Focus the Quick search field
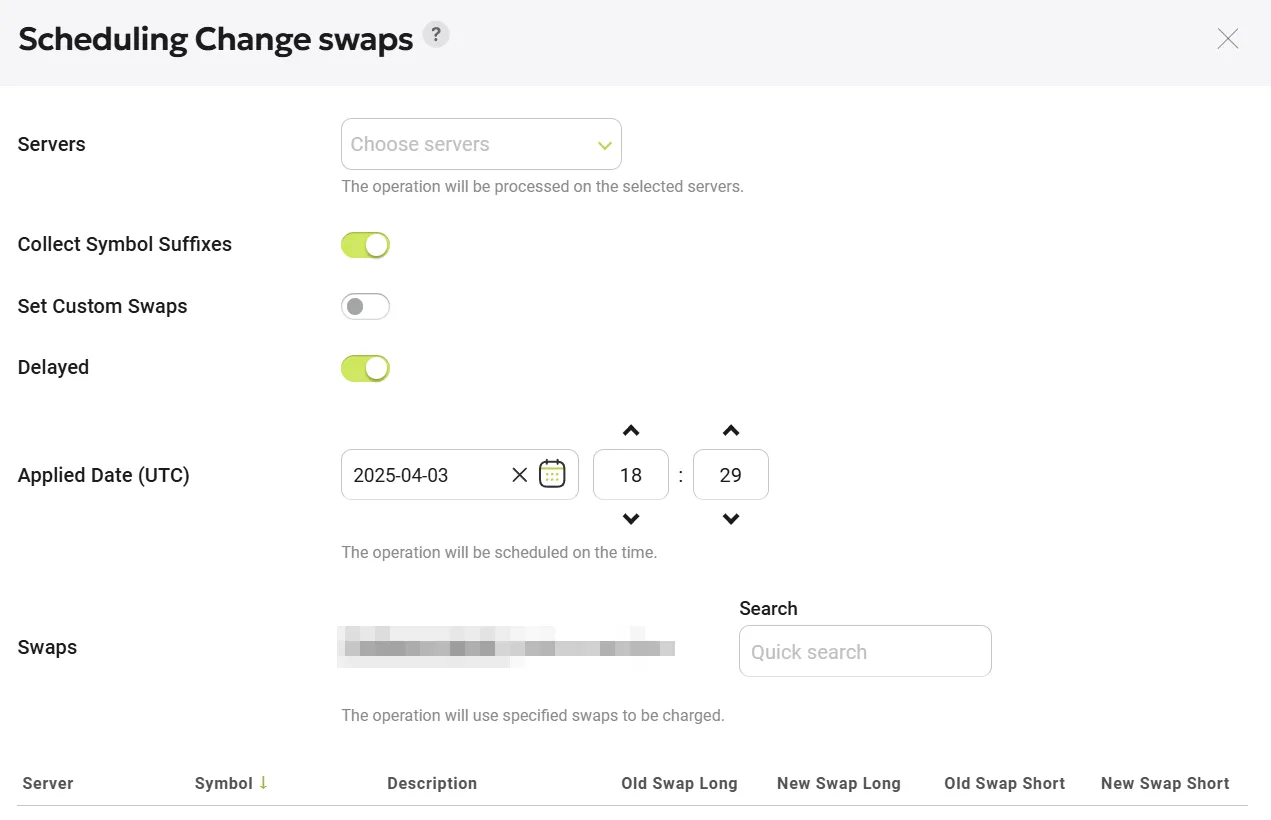This screenshot has width=1271, height=820. (865, 651)
